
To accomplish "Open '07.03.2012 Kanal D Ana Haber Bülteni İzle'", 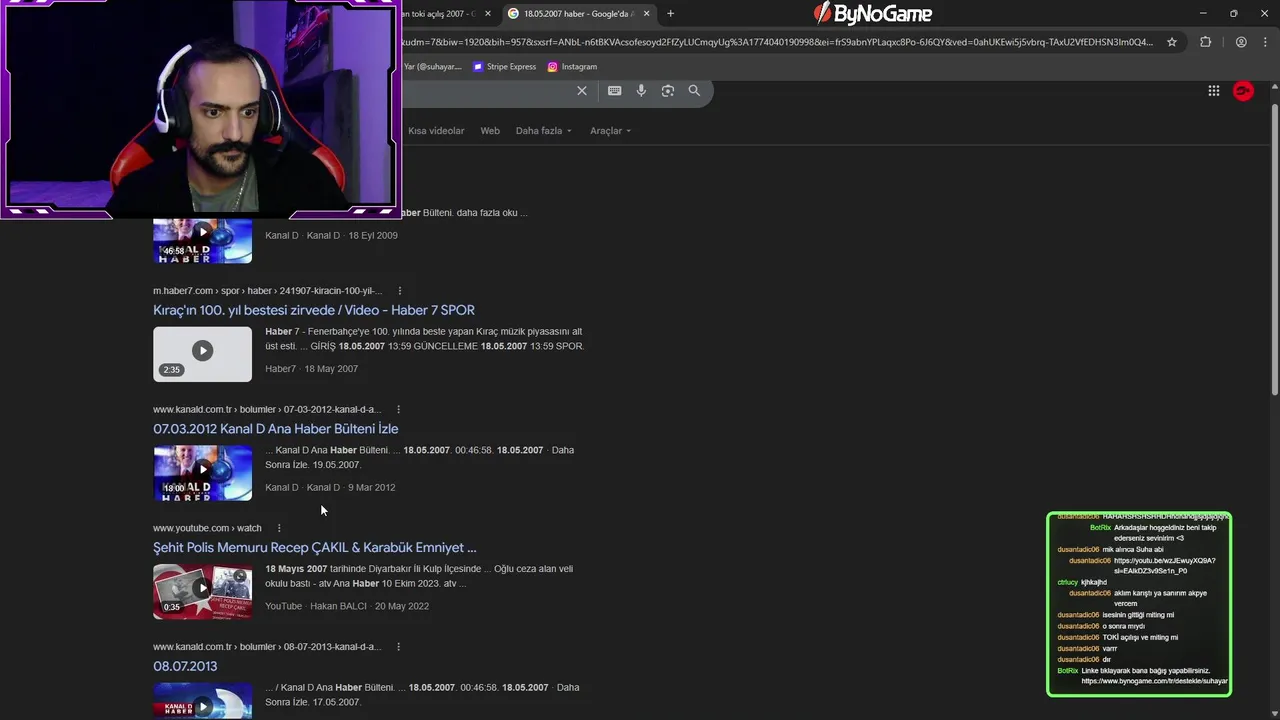I will [276, 429].
